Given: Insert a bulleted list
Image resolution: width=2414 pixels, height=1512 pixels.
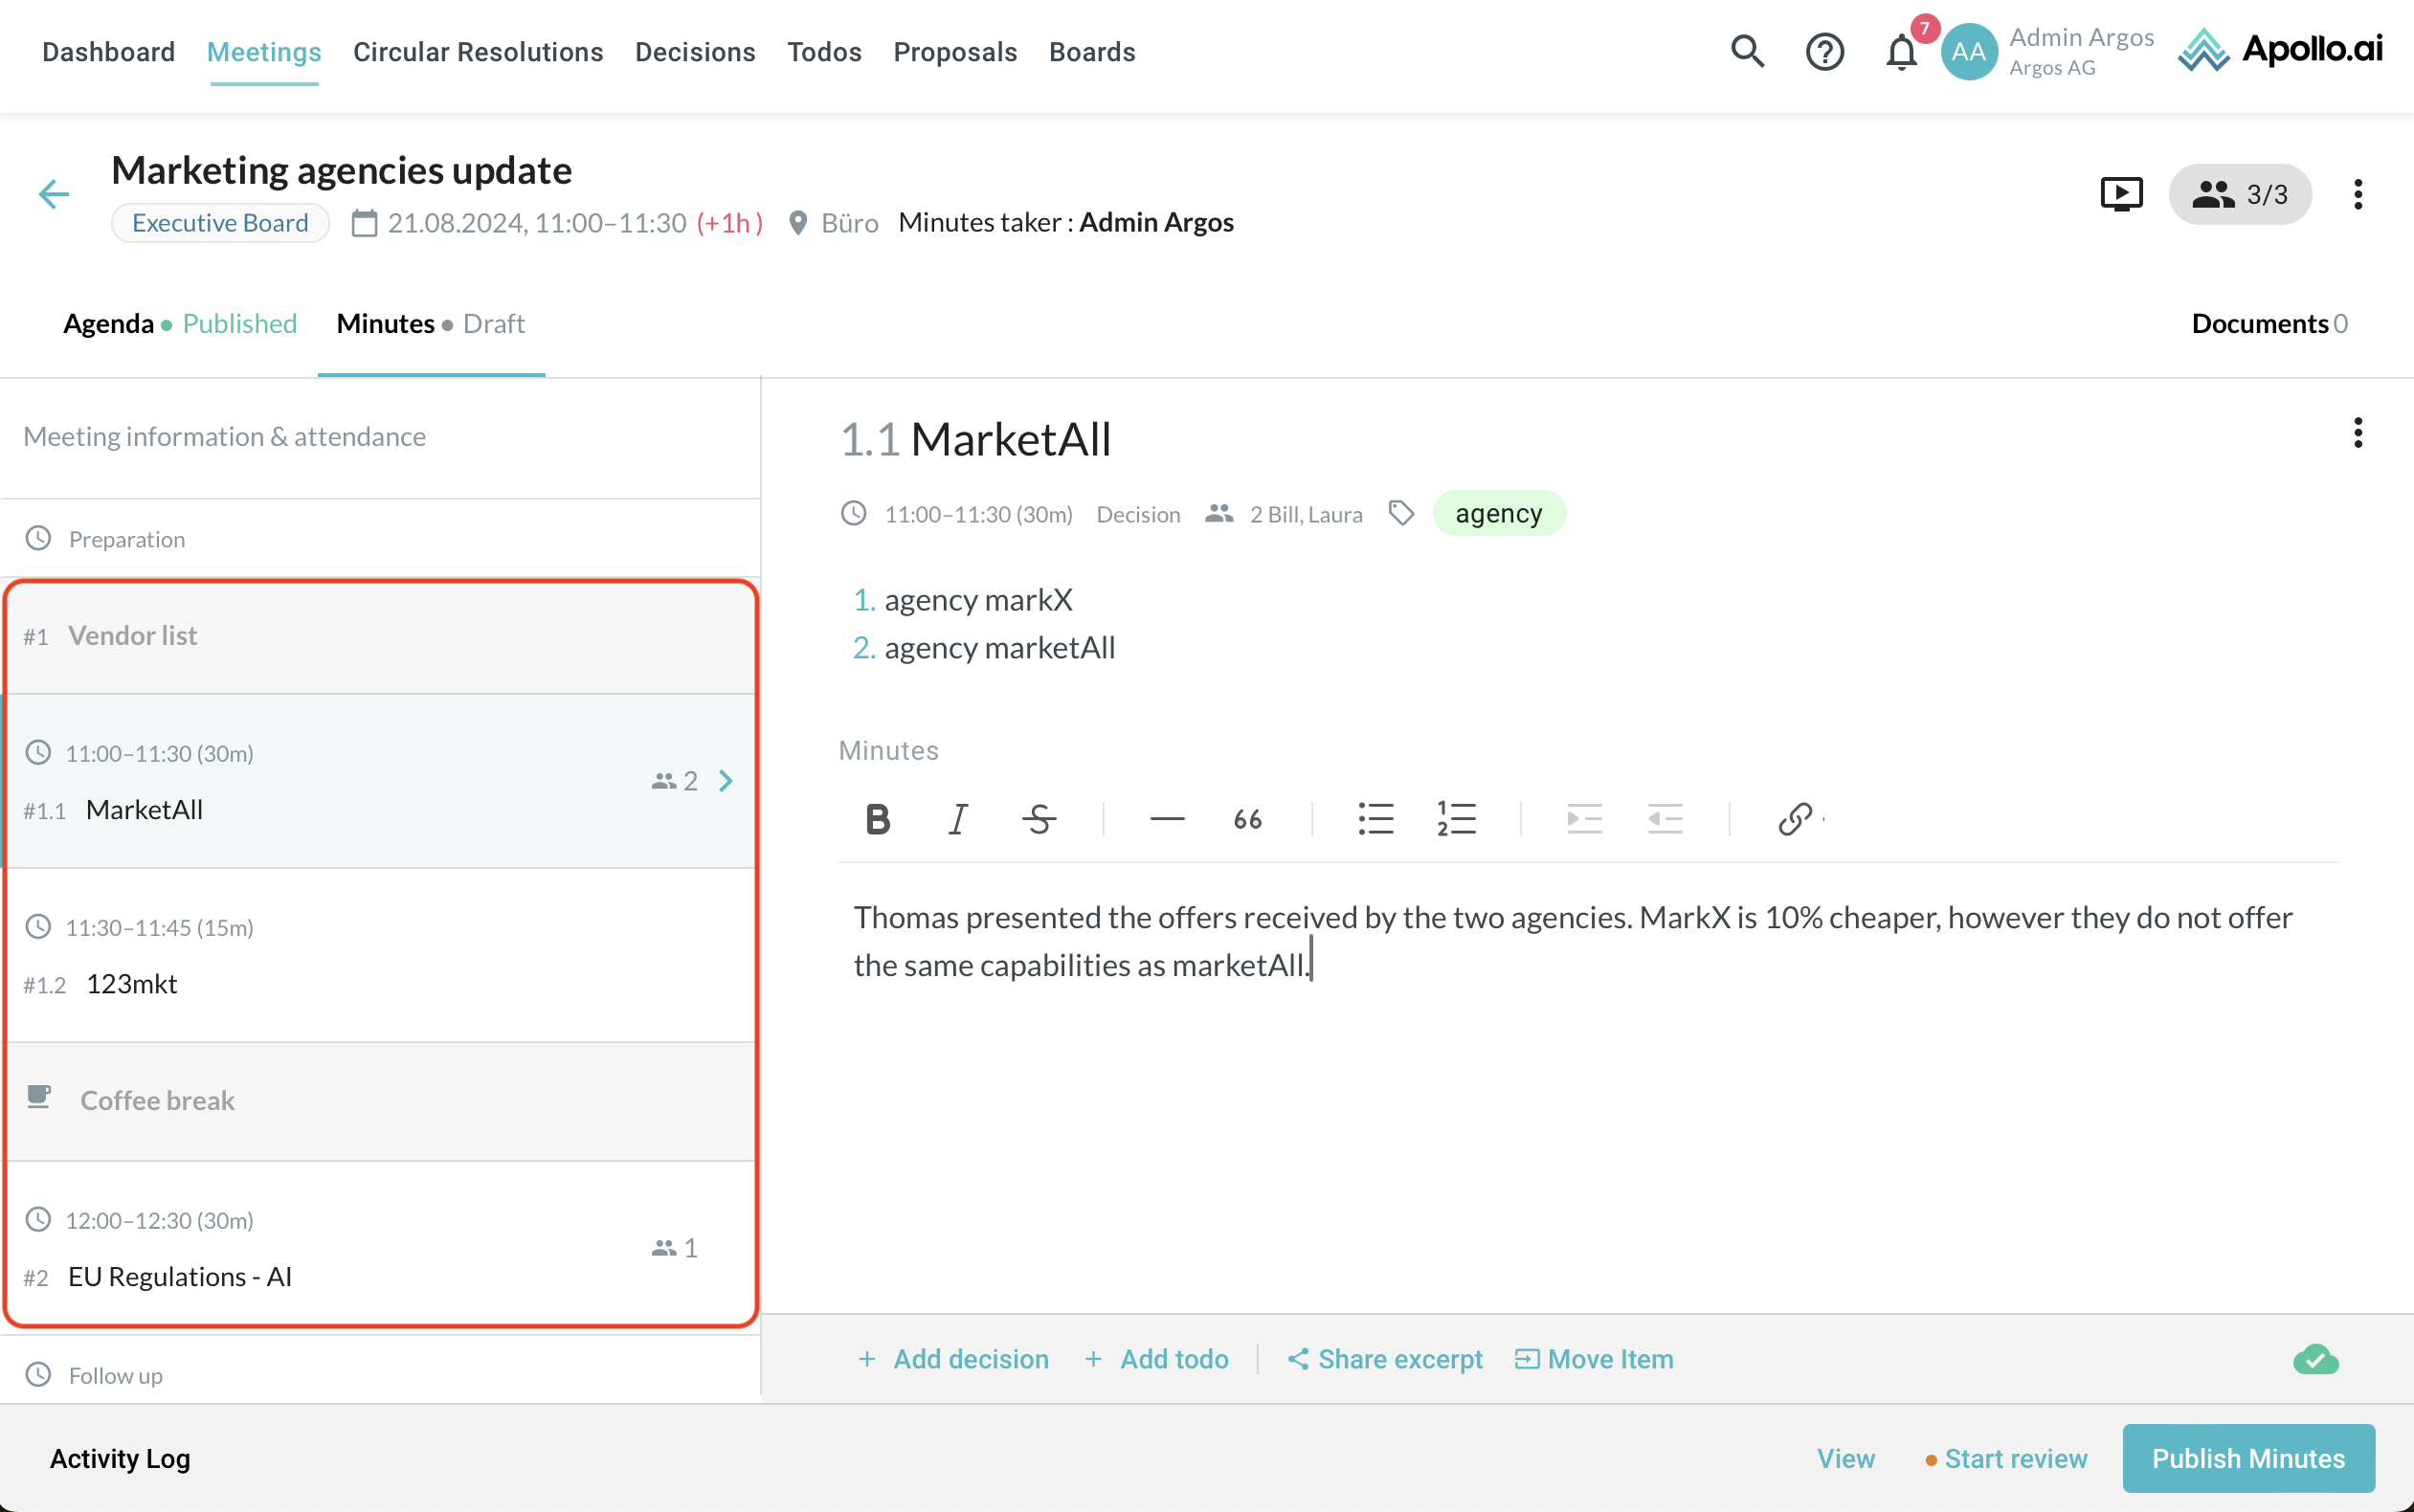Looking at the screenshot, I should [x=1375, y=819].
